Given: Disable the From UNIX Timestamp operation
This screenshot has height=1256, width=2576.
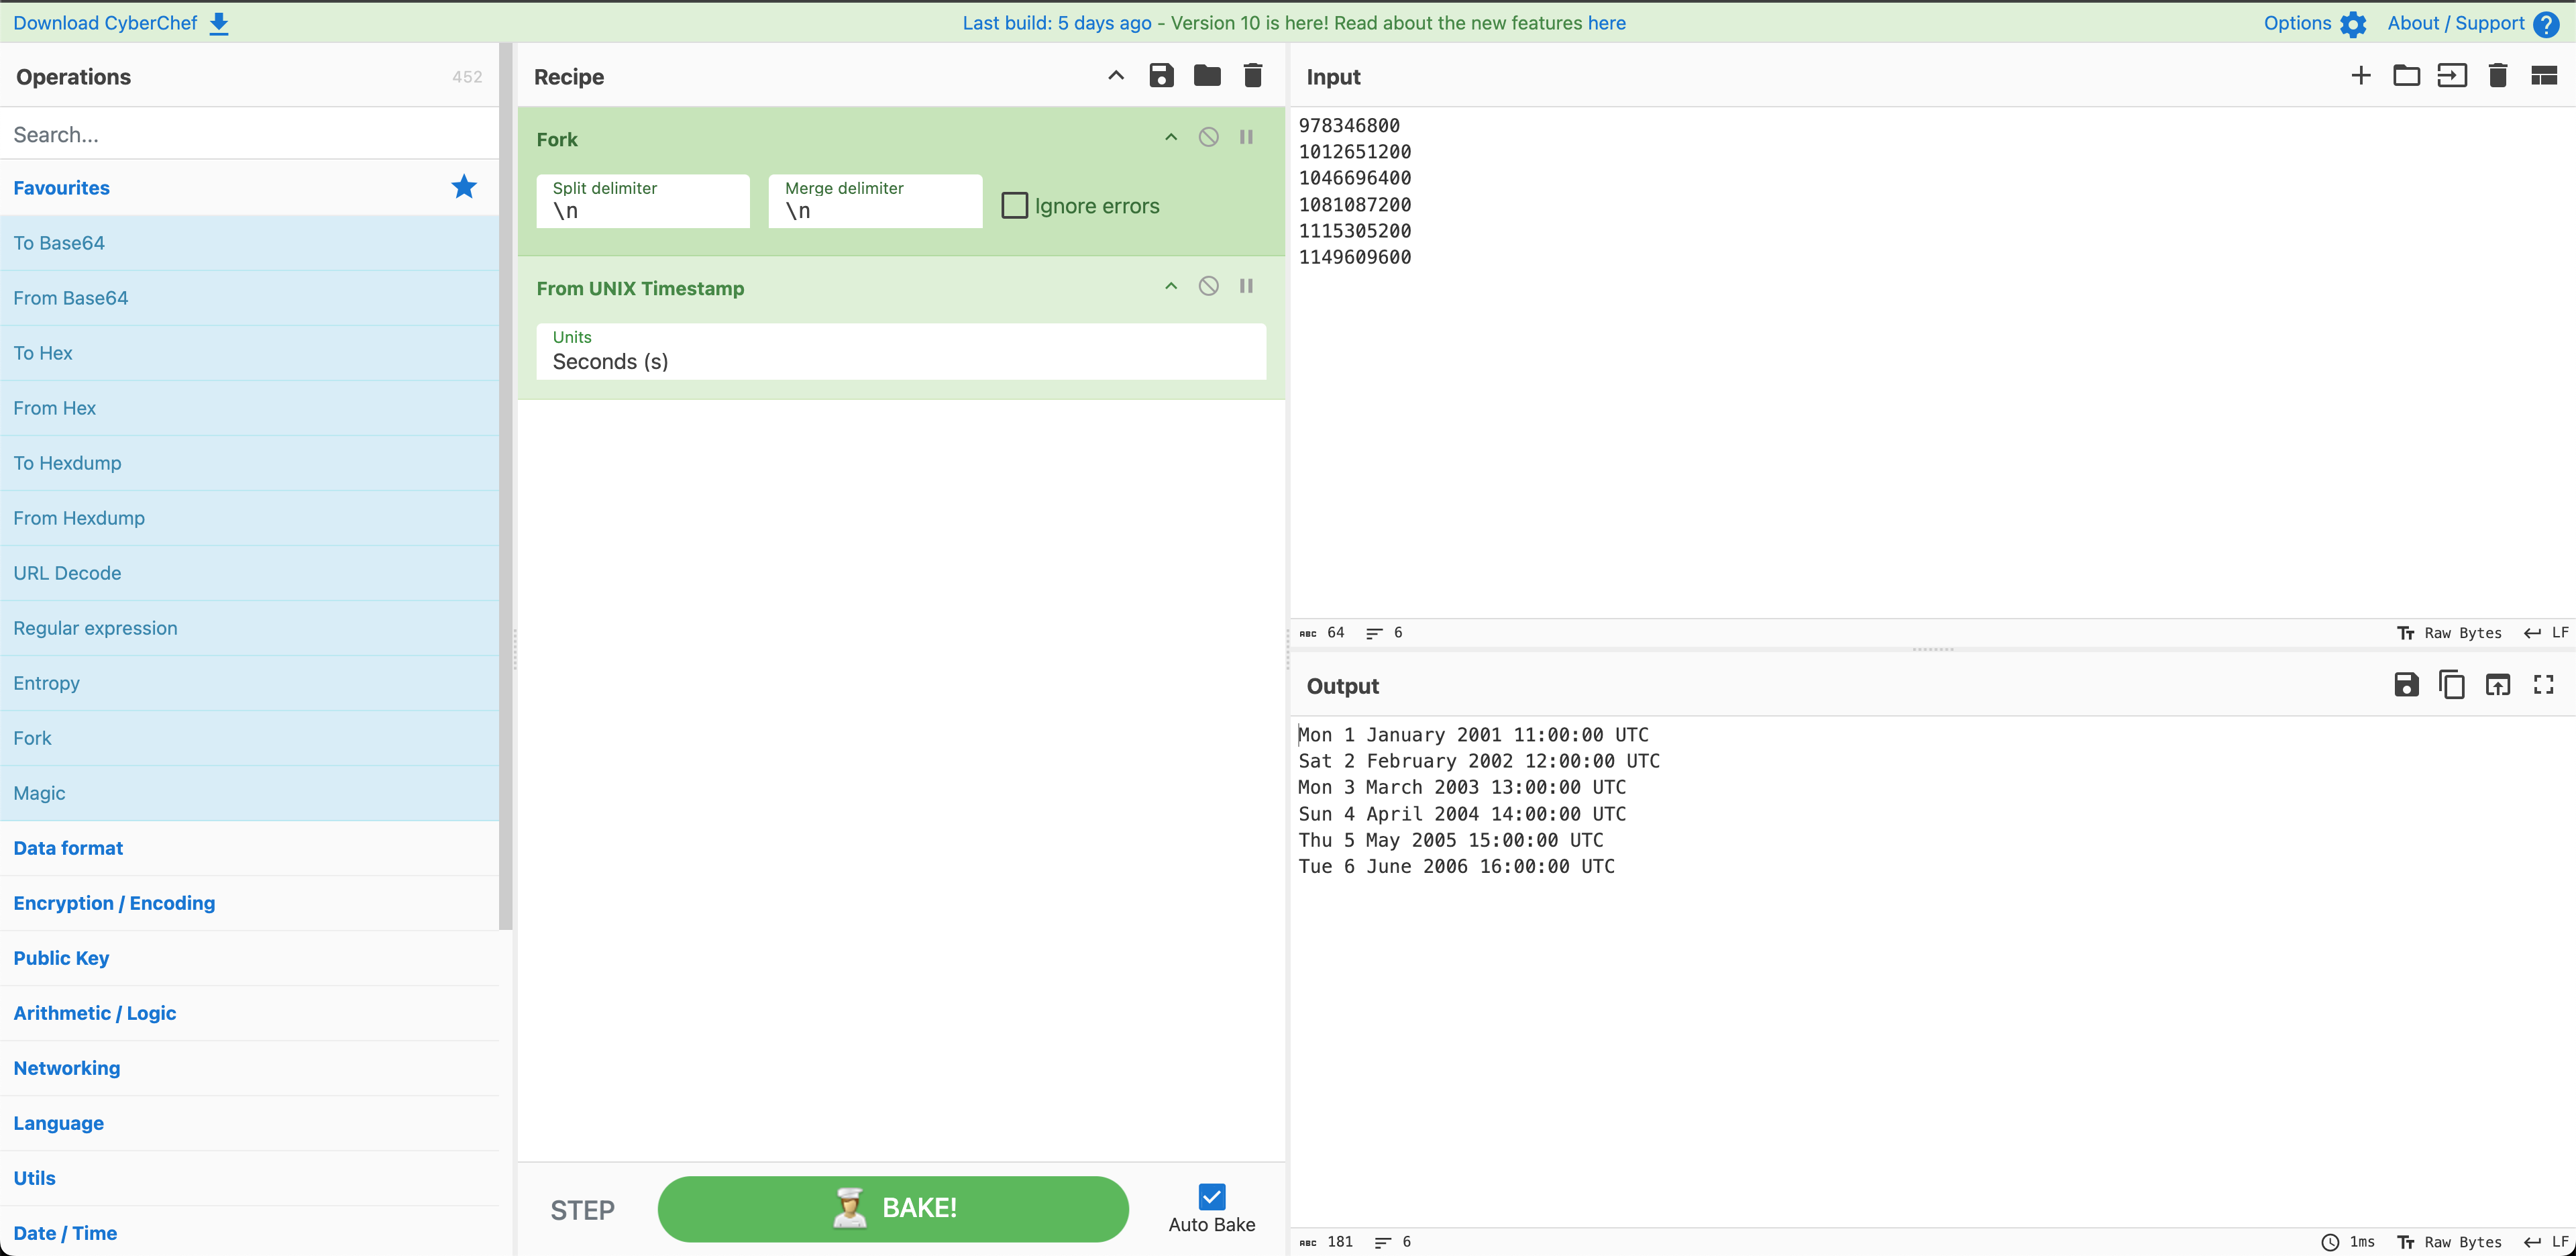Looking at the screenshot, I should (x=1208, y=287).
